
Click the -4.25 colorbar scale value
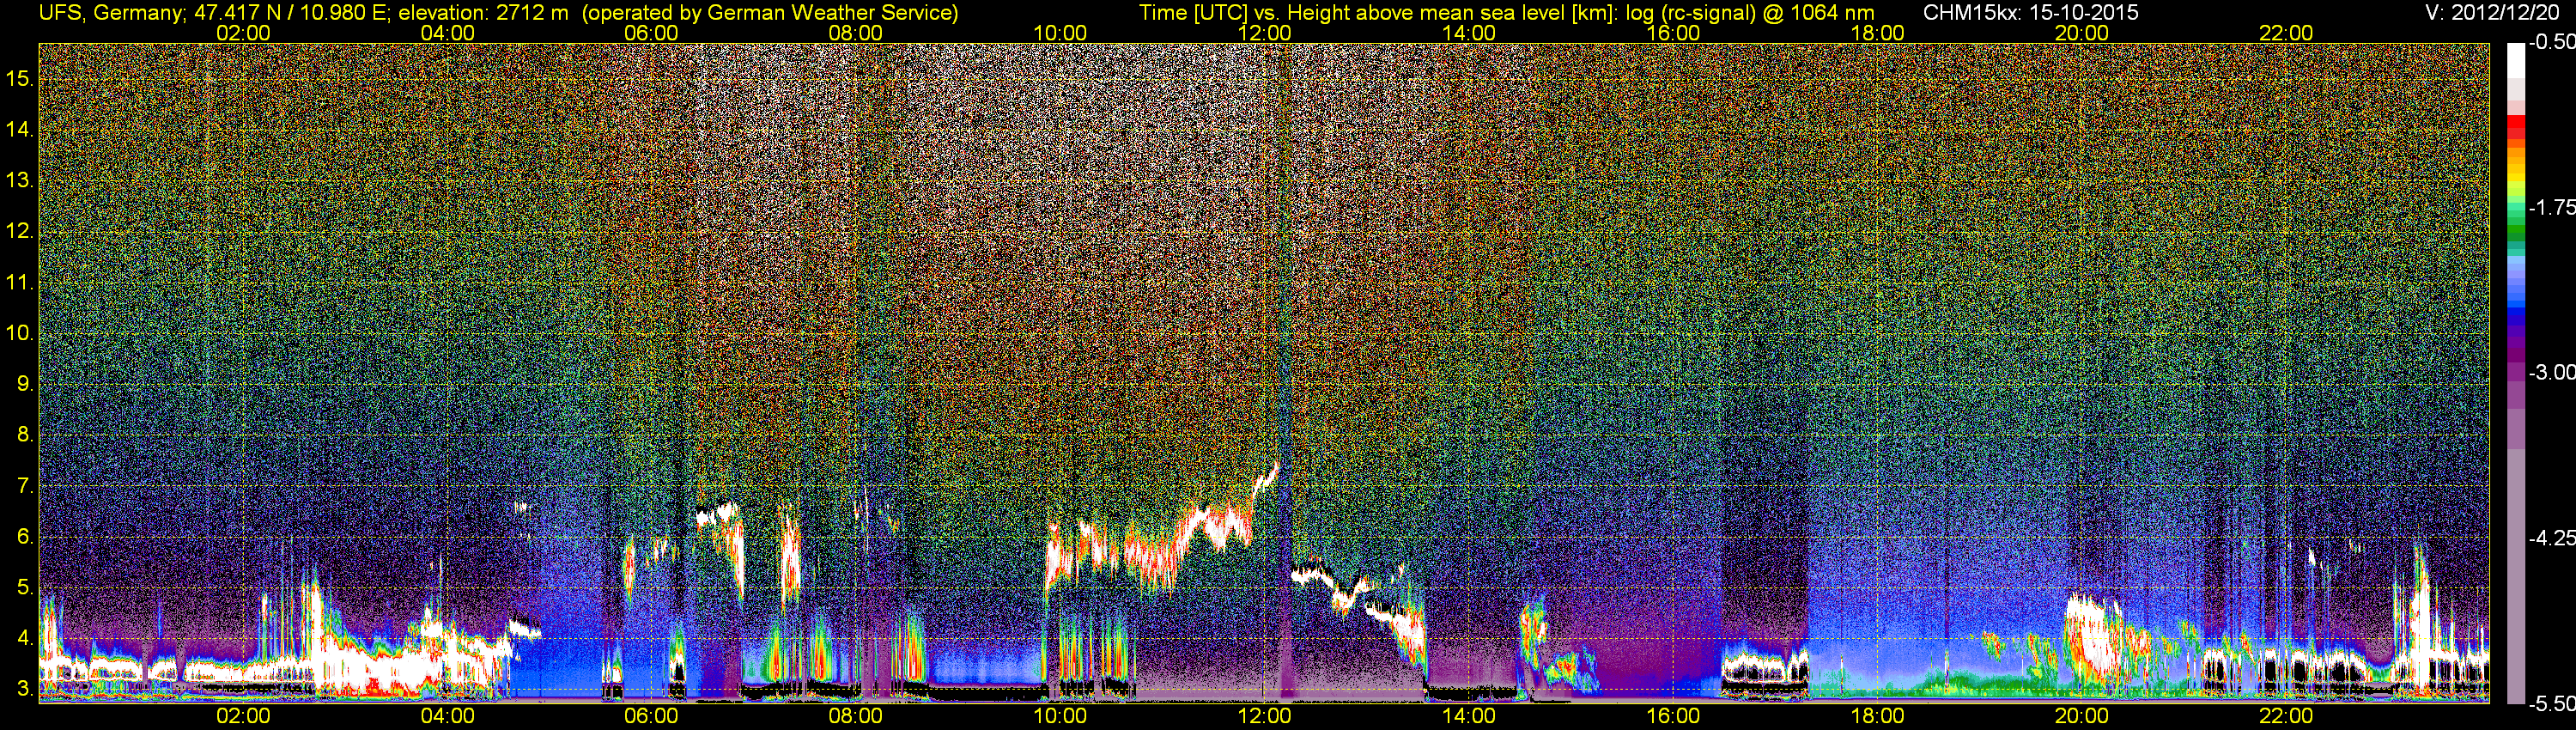(2551, 538)
